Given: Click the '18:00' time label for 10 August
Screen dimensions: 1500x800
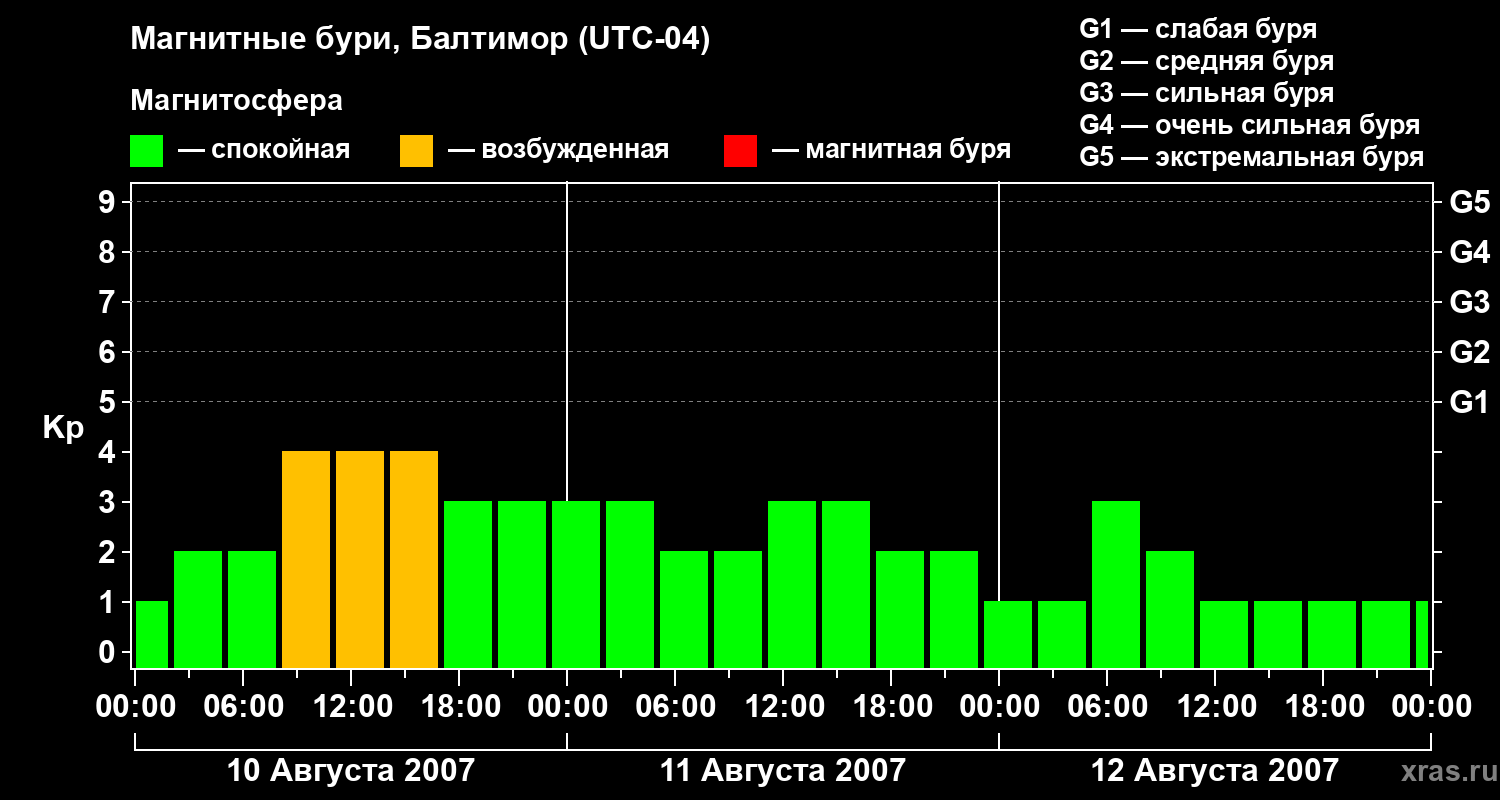Looking at the screenshot, I should coord(460,707).
